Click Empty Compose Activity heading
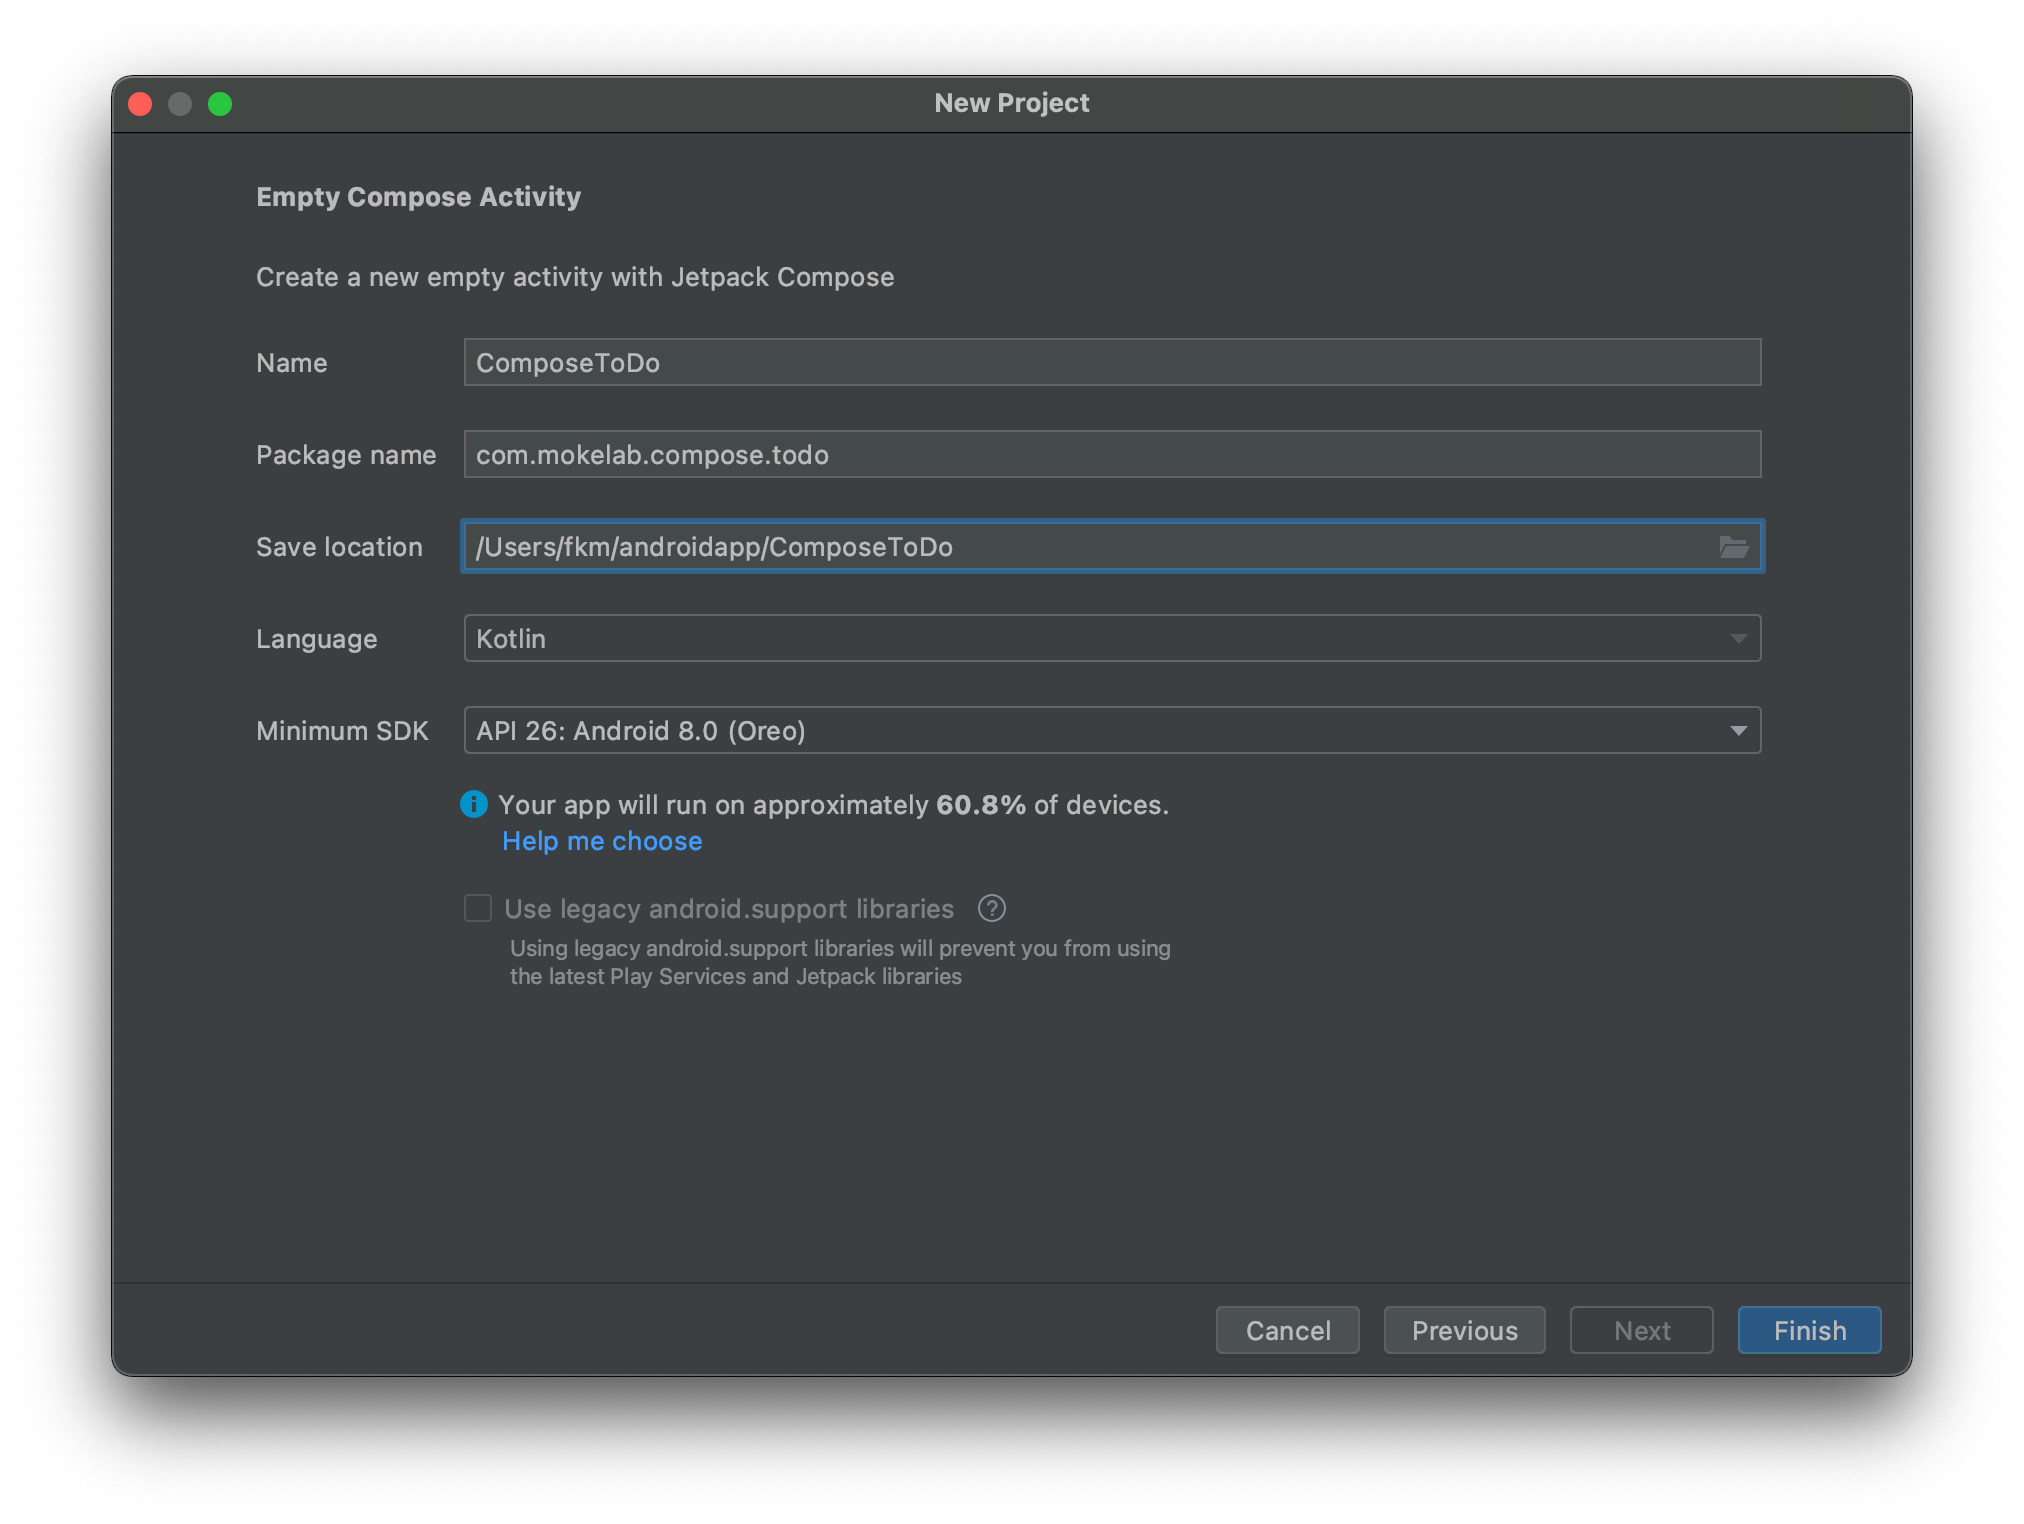 tap(419, 195)
